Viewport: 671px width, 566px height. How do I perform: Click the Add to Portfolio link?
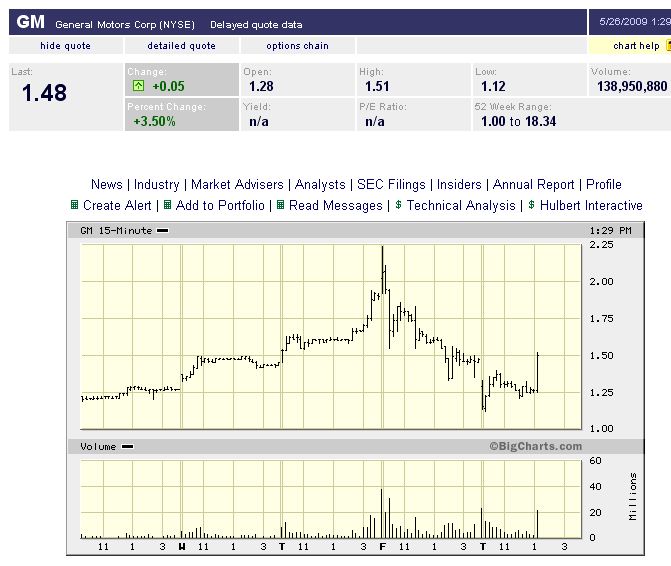(x=220, y=205)
